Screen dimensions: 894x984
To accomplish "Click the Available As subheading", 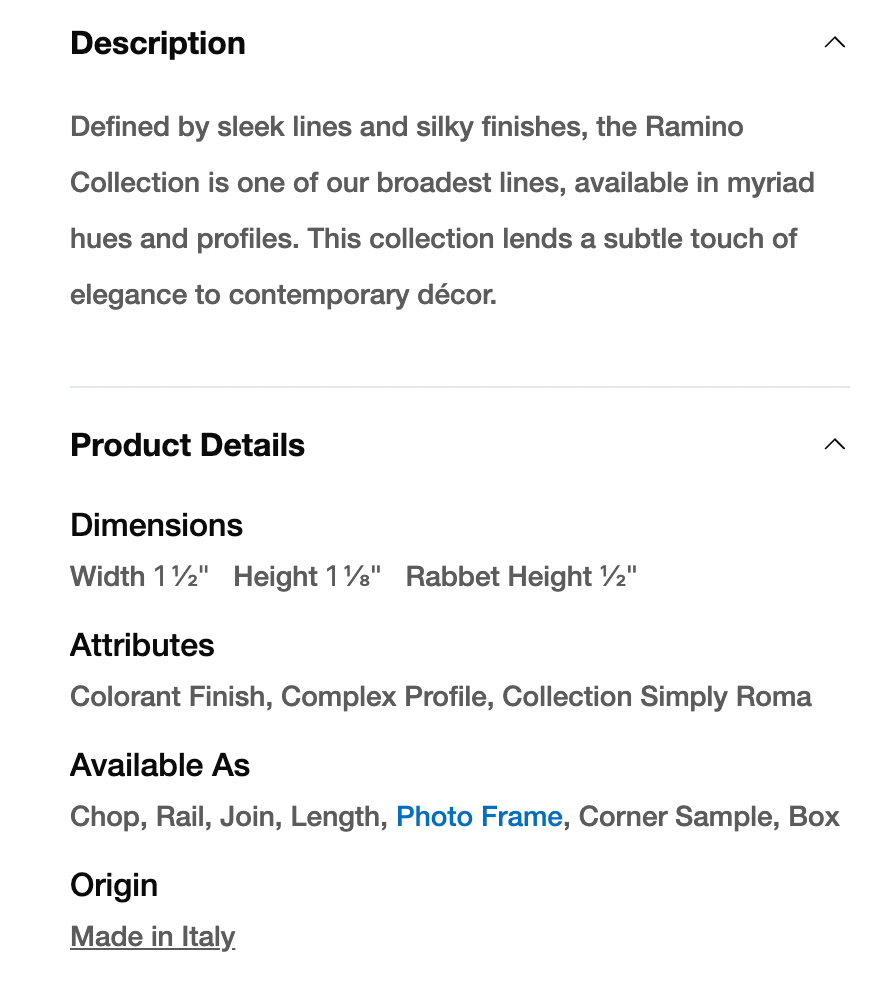I will tap(160, 765).
